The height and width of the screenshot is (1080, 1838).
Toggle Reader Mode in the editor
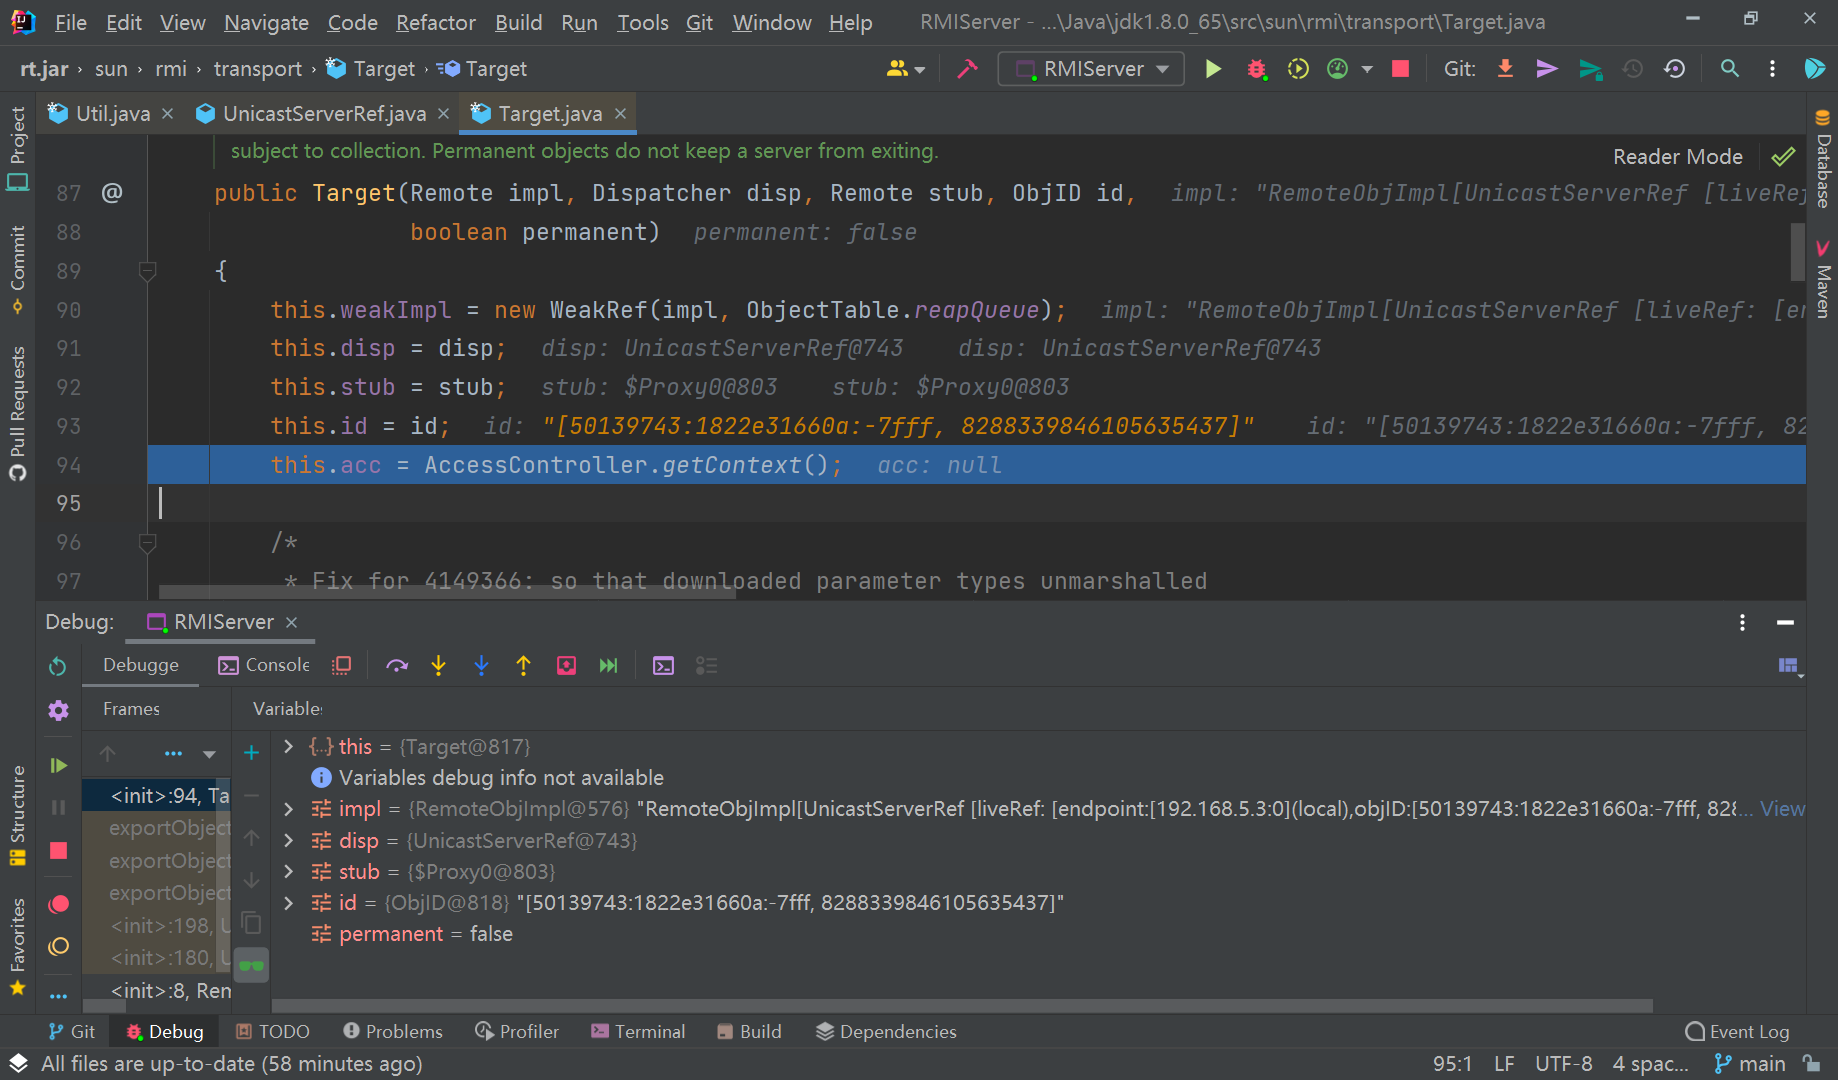click(1677, 157)
